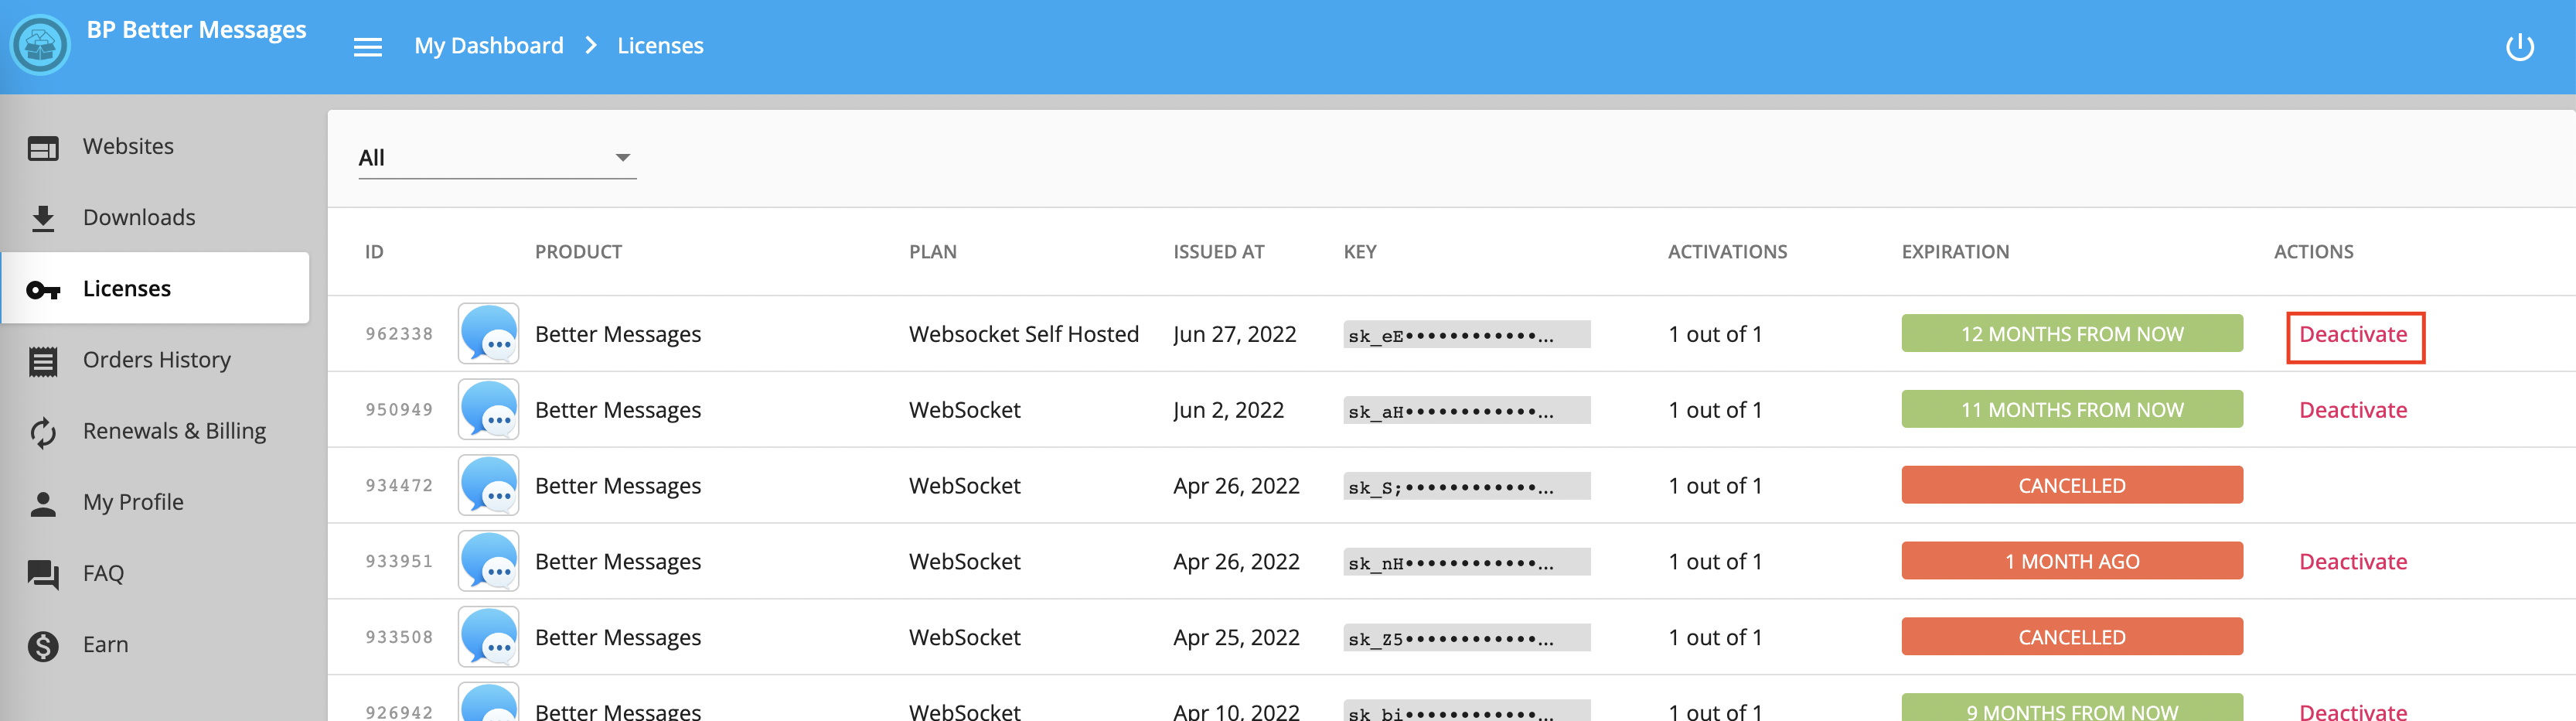Screen dimensions: 2576x721
Task: Click license ID 950949
Action: click(399, 410)
